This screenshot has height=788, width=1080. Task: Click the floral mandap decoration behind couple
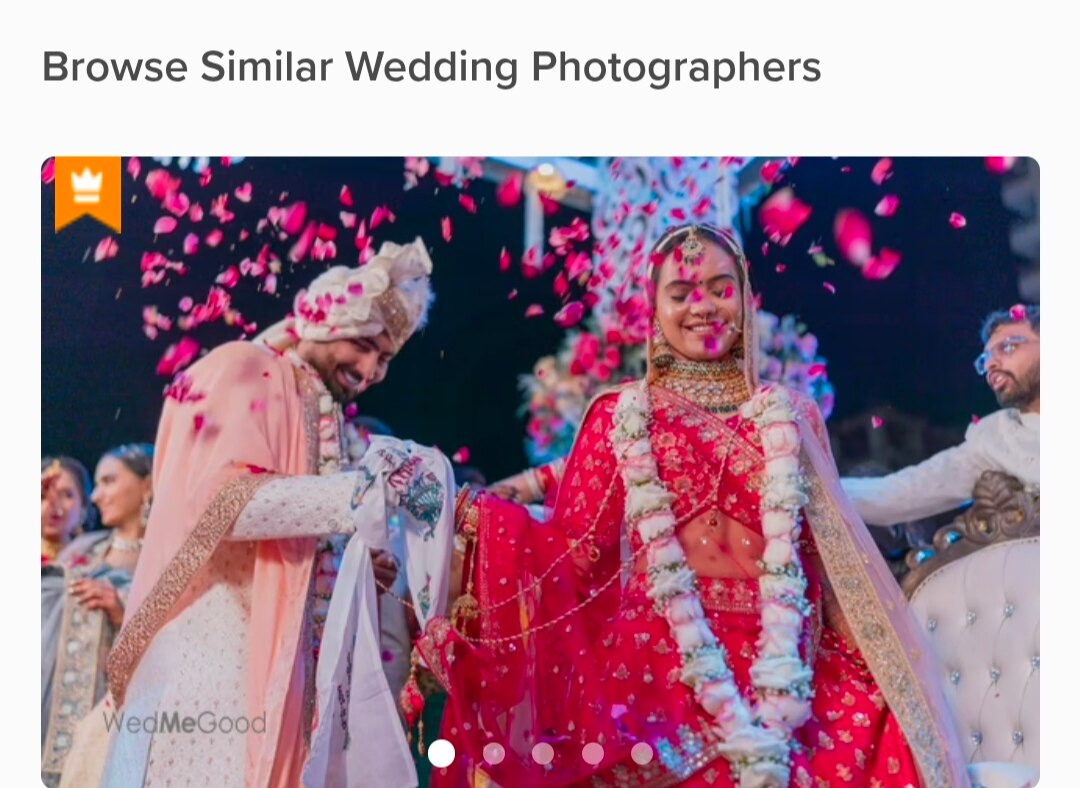click(620, 310)
